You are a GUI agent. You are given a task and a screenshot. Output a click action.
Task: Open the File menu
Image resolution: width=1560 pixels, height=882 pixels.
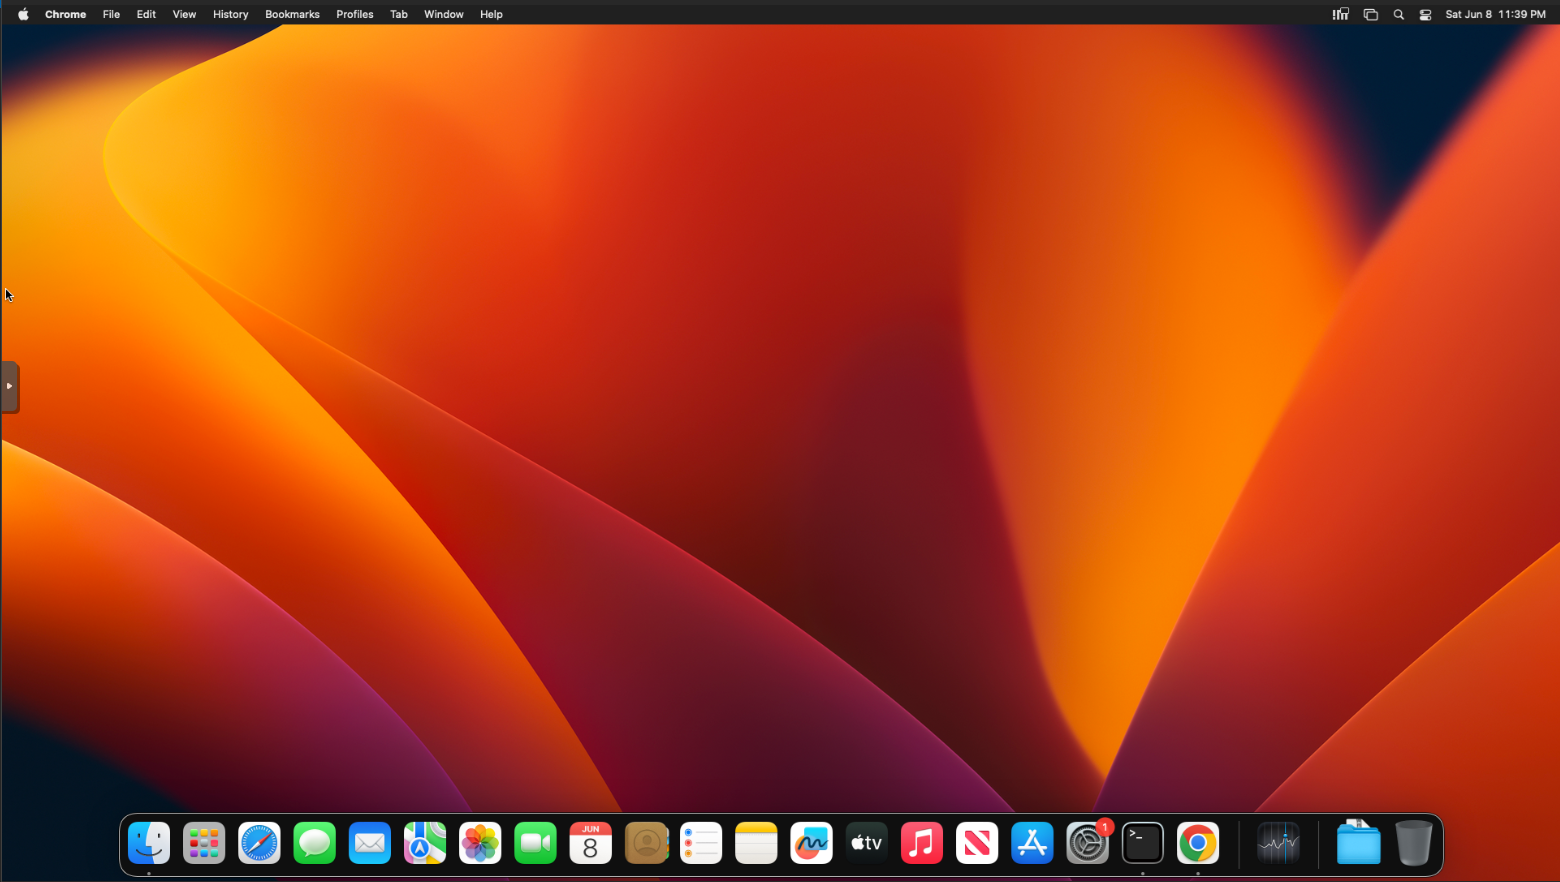pos(111,14)
